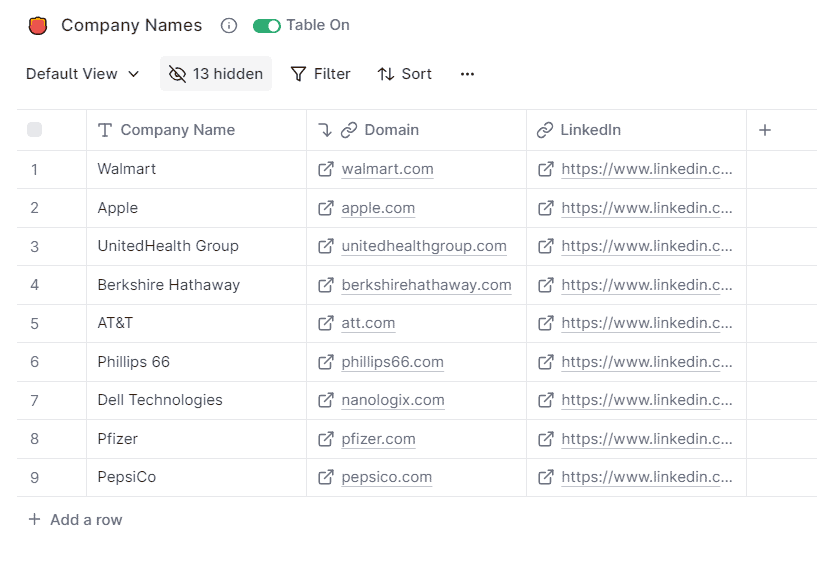The width and height of the screenshot is (817, 567).
Task: Click external link icon beside pfizer.com
Action: [x=326, y=439]
